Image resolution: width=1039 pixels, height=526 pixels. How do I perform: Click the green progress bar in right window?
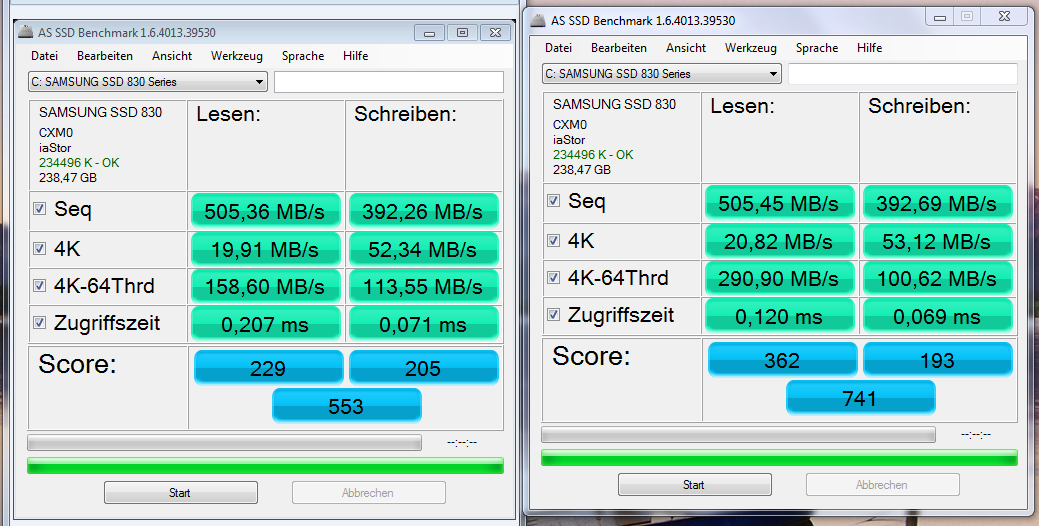pos(779,458)
